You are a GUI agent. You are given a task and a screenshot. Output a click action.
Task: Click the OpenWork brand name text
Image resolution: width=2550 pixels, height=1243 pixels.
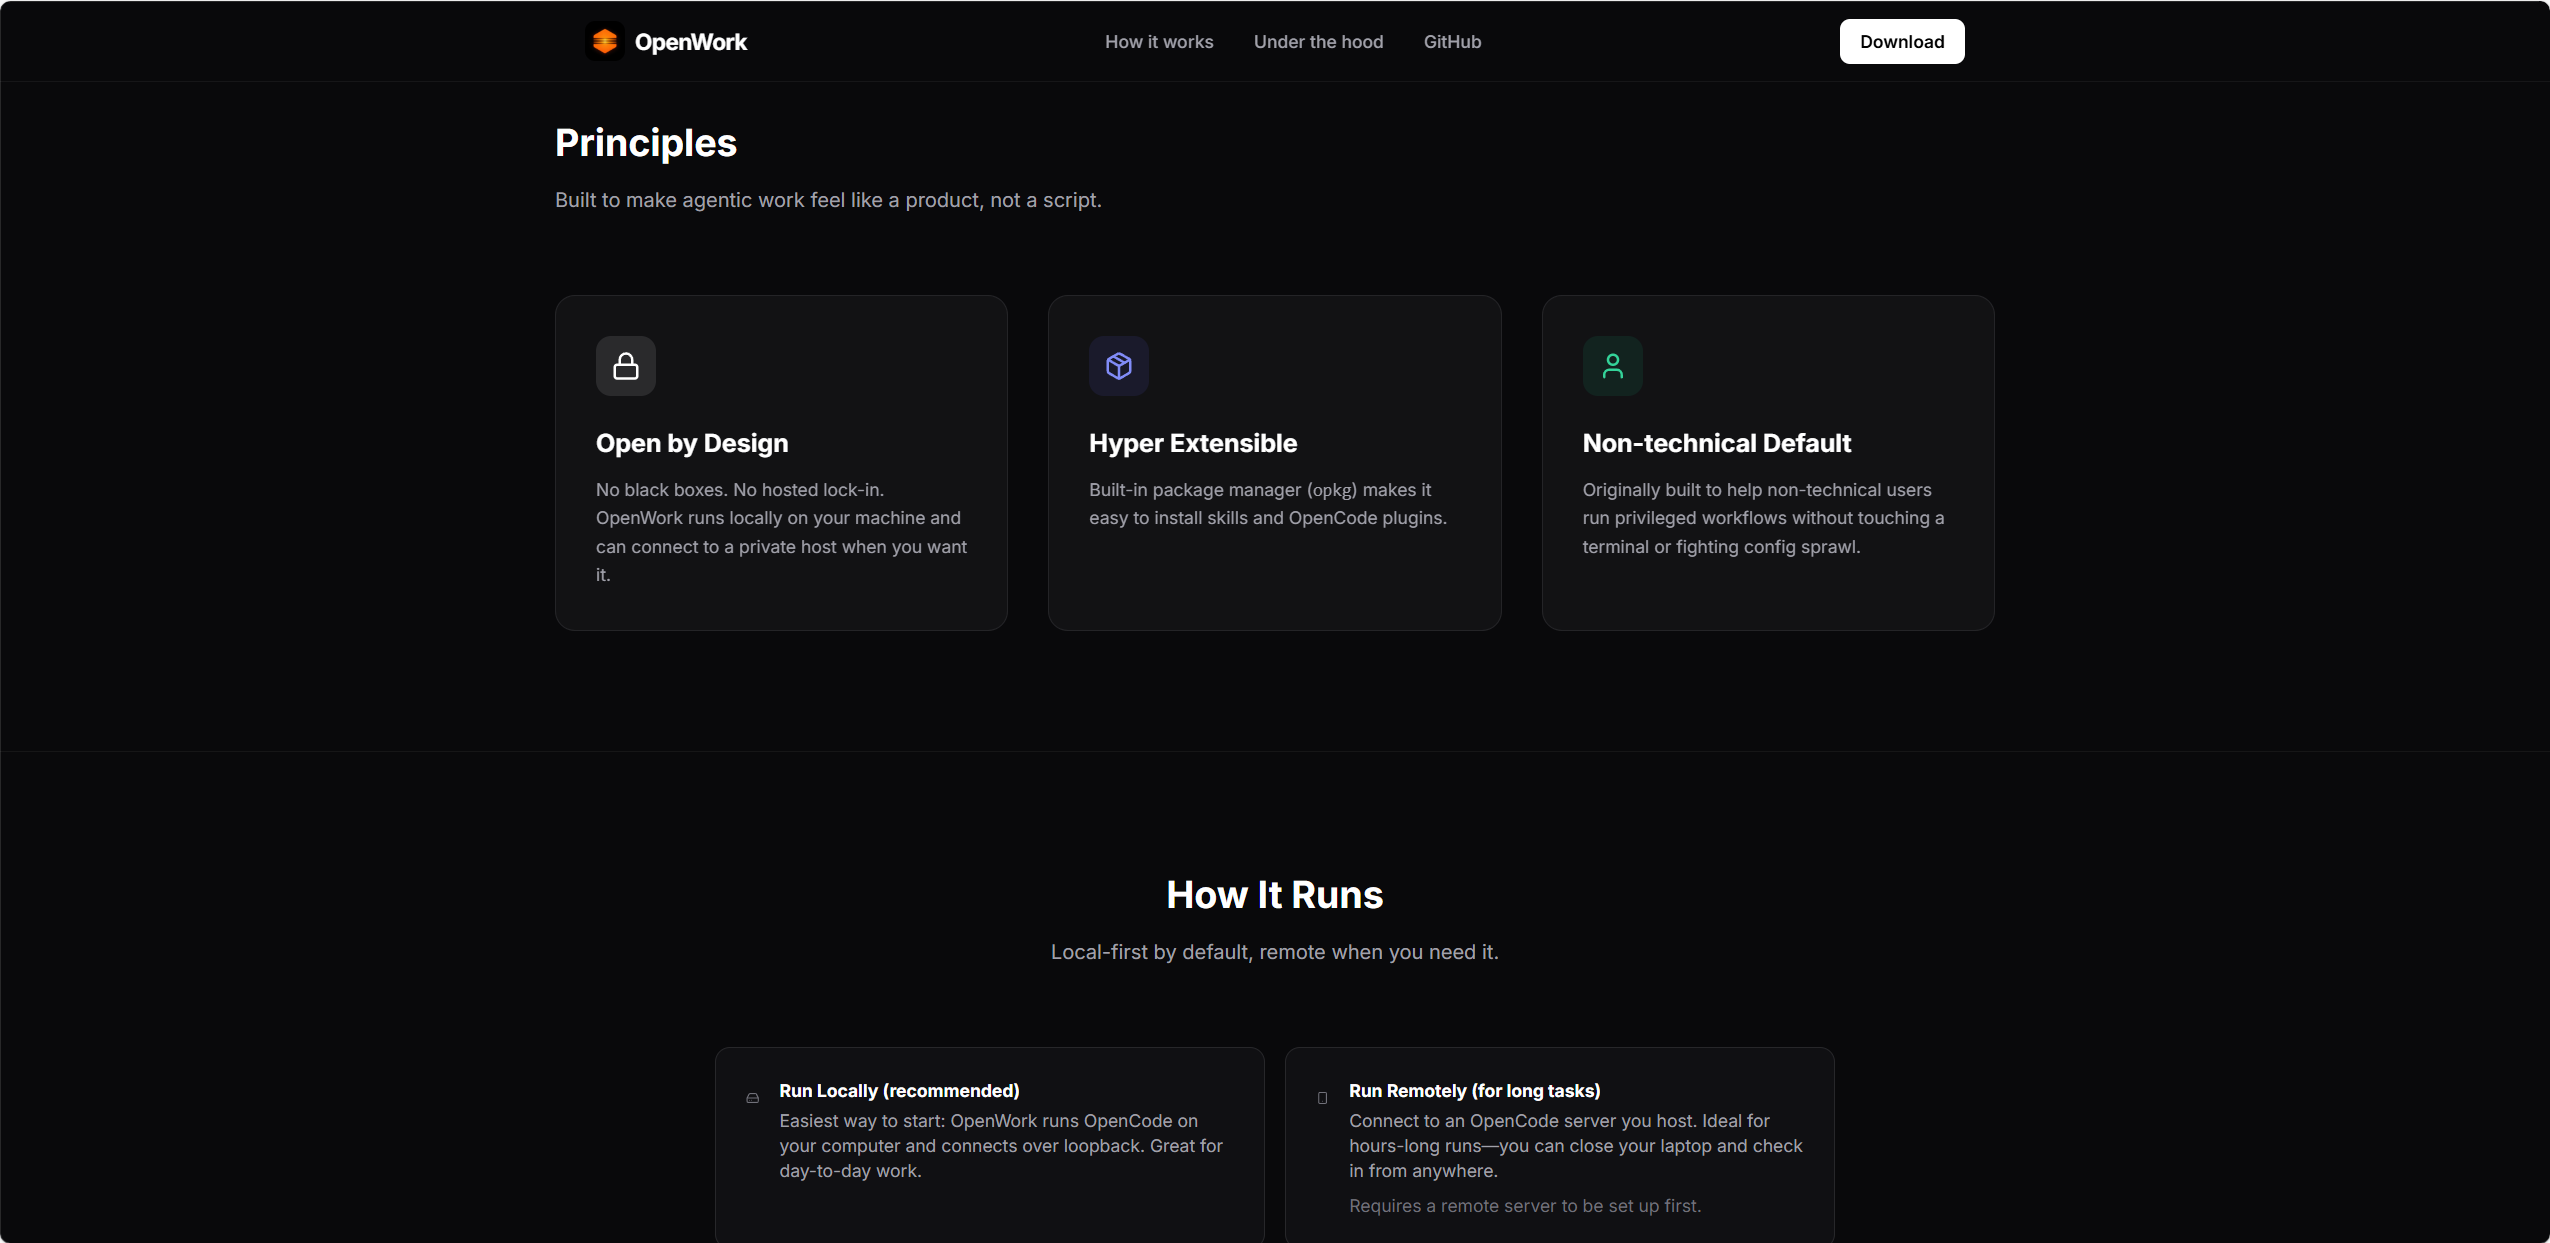(691, 42)
